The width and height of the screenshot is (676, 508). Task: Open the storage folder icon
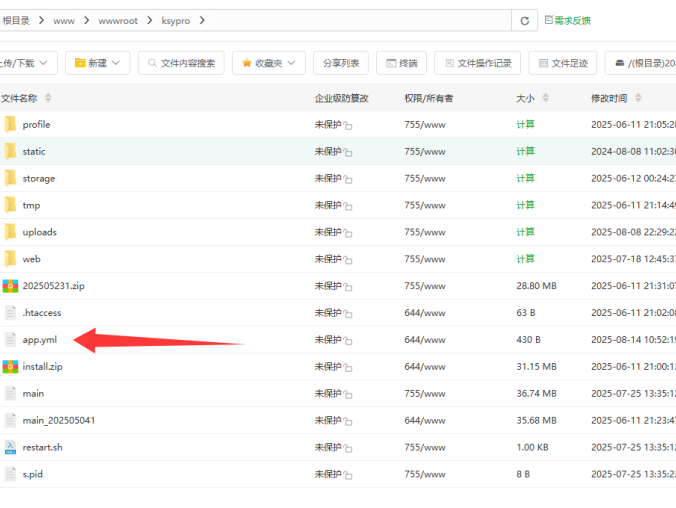click(10, 178)
